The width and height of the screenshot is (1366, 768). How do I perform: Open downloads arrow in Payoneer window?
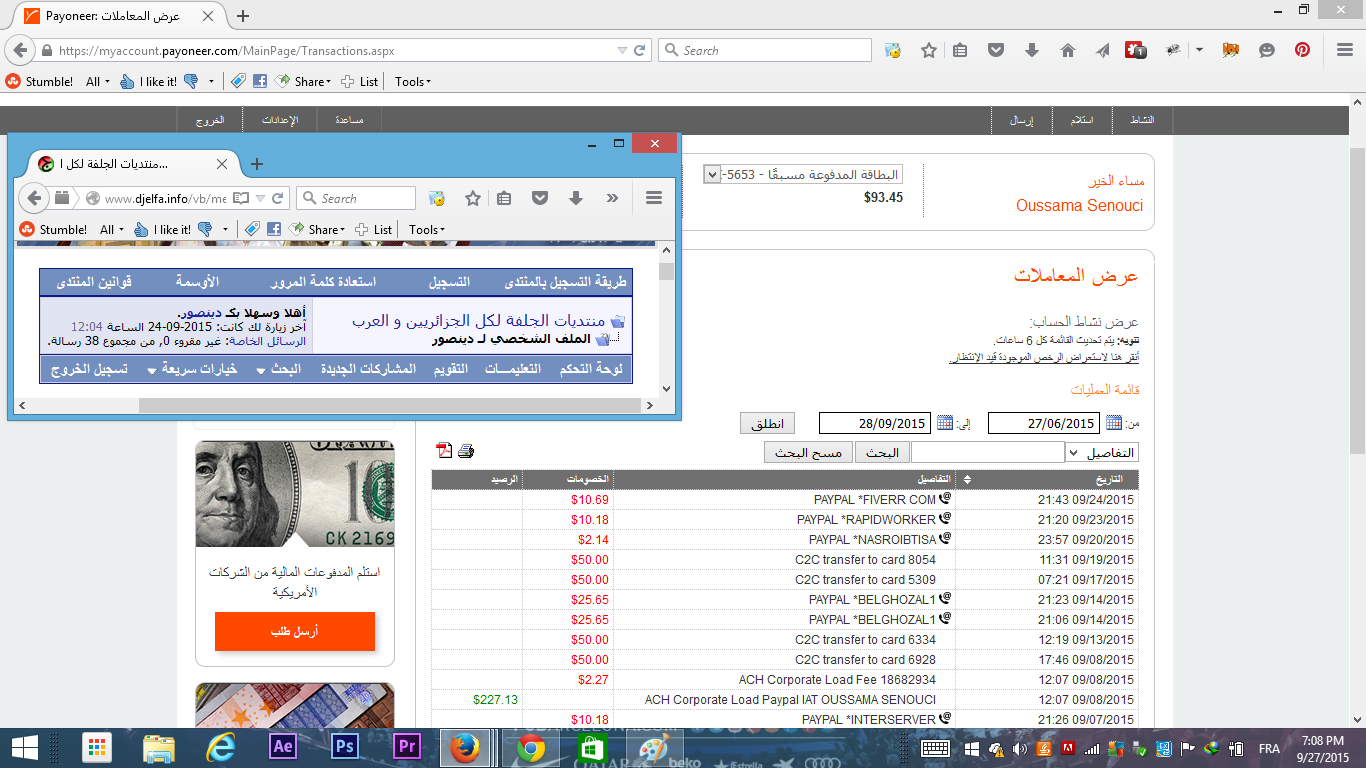(1032, 50)
